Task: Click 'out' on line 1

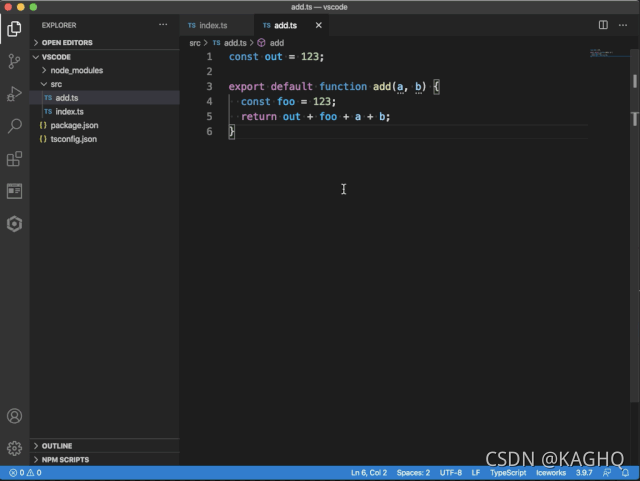Action: 273,57
